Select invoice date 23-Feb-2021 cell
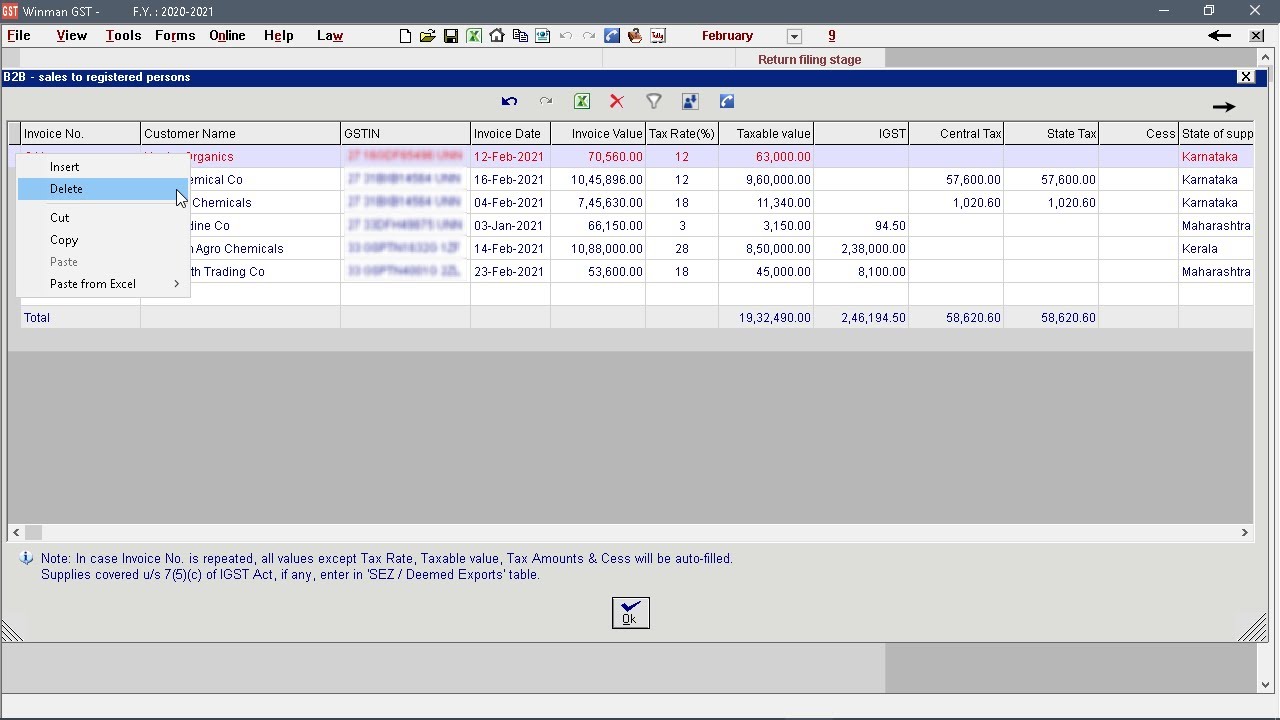 click(511, 272)
